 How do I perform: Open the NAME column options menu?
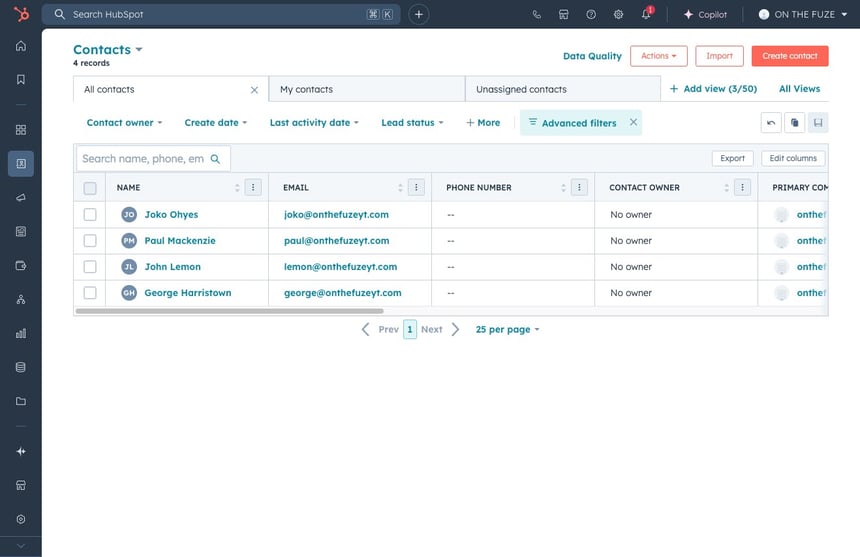tap(253, 187)
